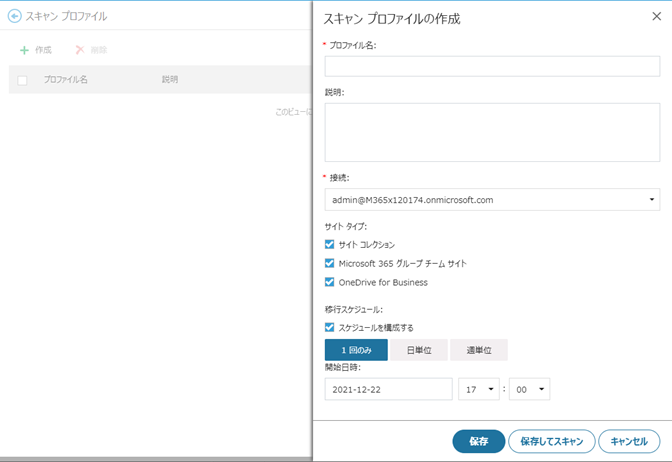Click the 削除 label in toolbar
The height and width of the screenshot is (462, 672).
(99, 50)
